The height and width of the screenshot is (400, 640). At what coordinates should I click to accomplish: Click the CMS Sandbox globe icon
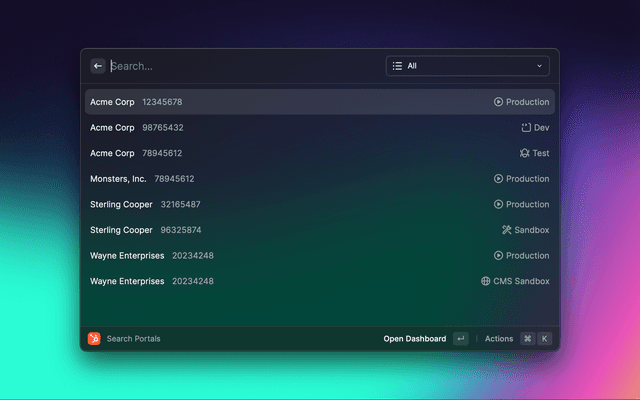[486, 282]
